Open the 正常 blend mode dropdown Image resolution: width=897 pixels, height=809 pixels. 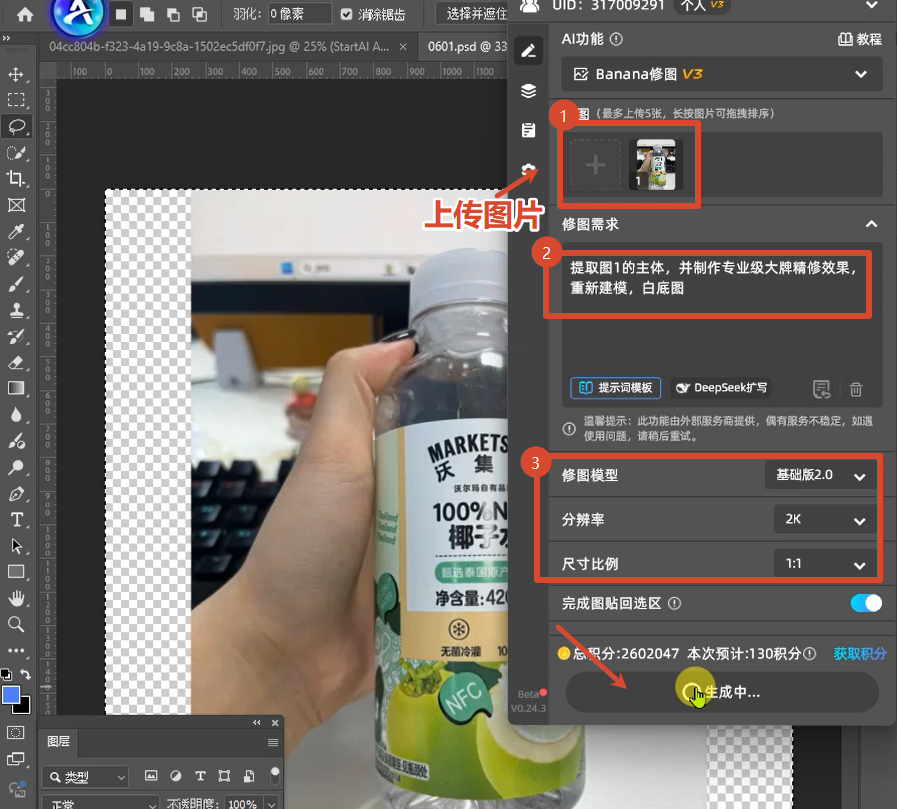pos(101,802)
